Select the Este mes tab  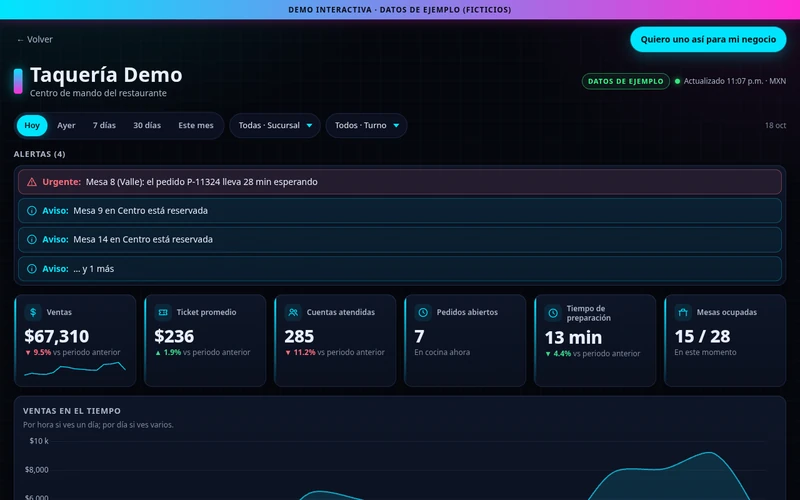coord(196,126)
